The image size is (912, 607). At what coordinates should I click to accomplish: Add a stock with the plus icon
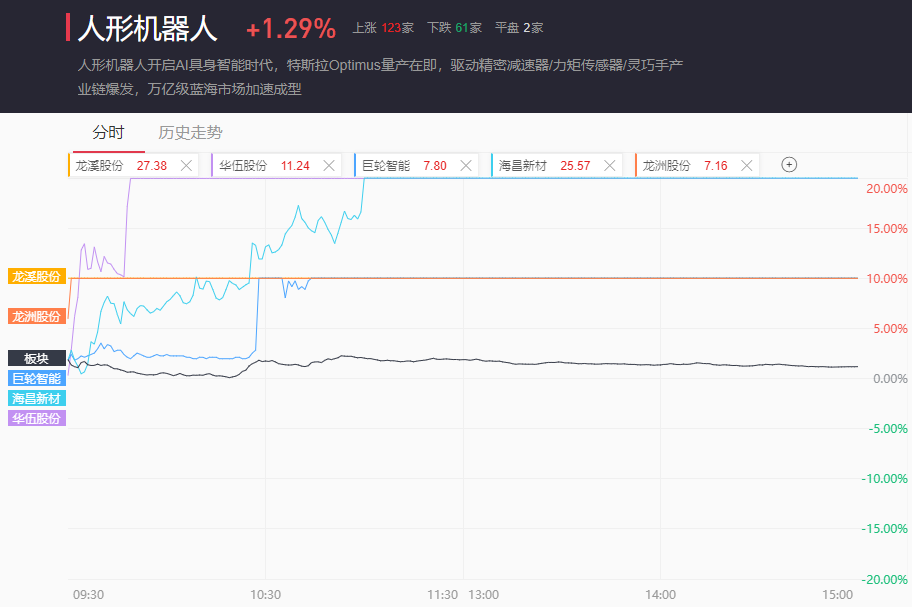coord(789,165)
